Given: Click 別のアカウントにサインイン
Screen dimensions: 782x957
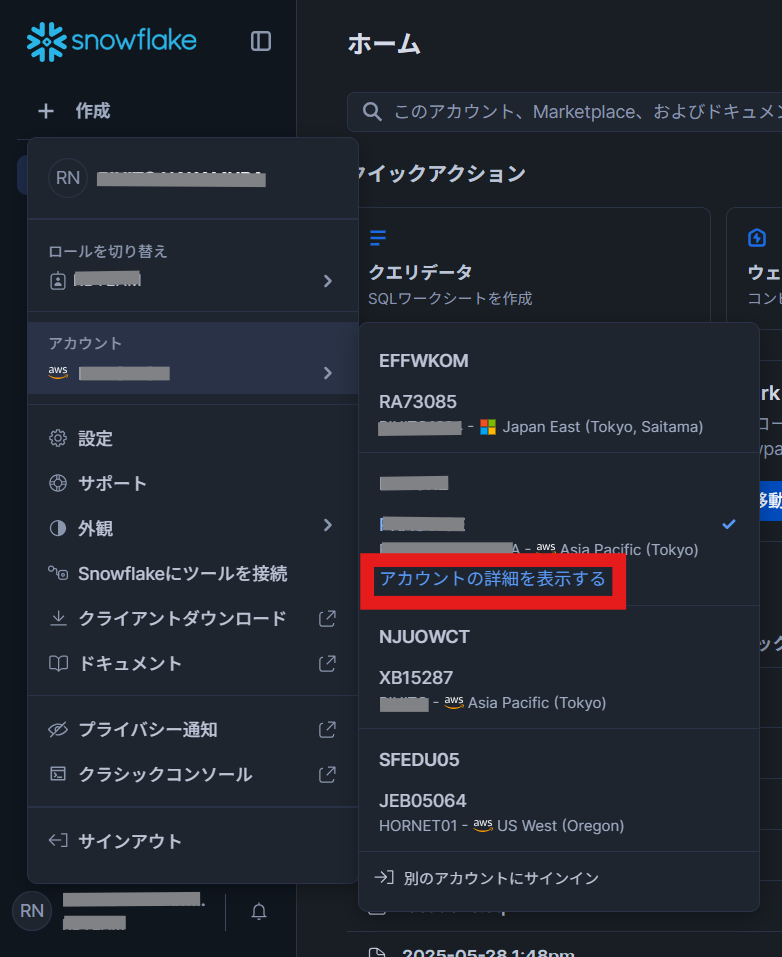Looking at the screenshot, I should tap(501, 878).
